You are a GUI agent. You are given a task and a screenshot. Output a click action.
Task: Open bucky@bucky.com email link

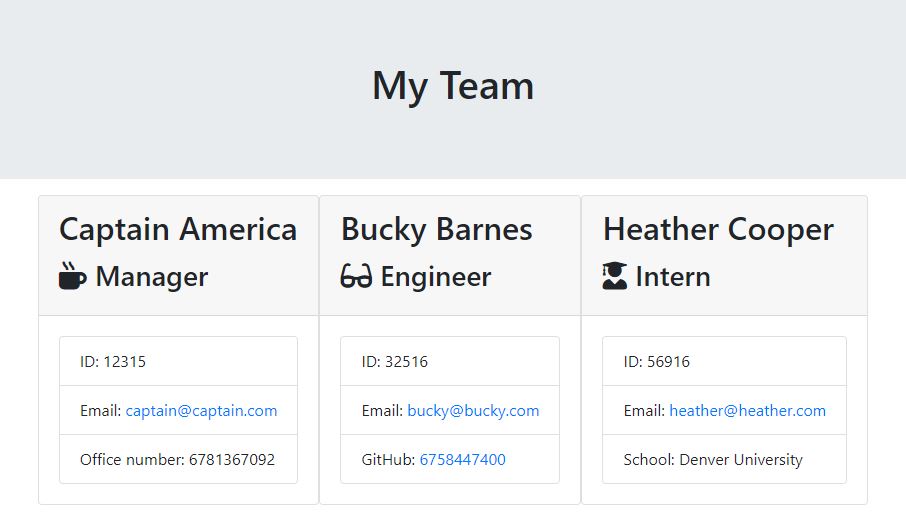point(473,410)
